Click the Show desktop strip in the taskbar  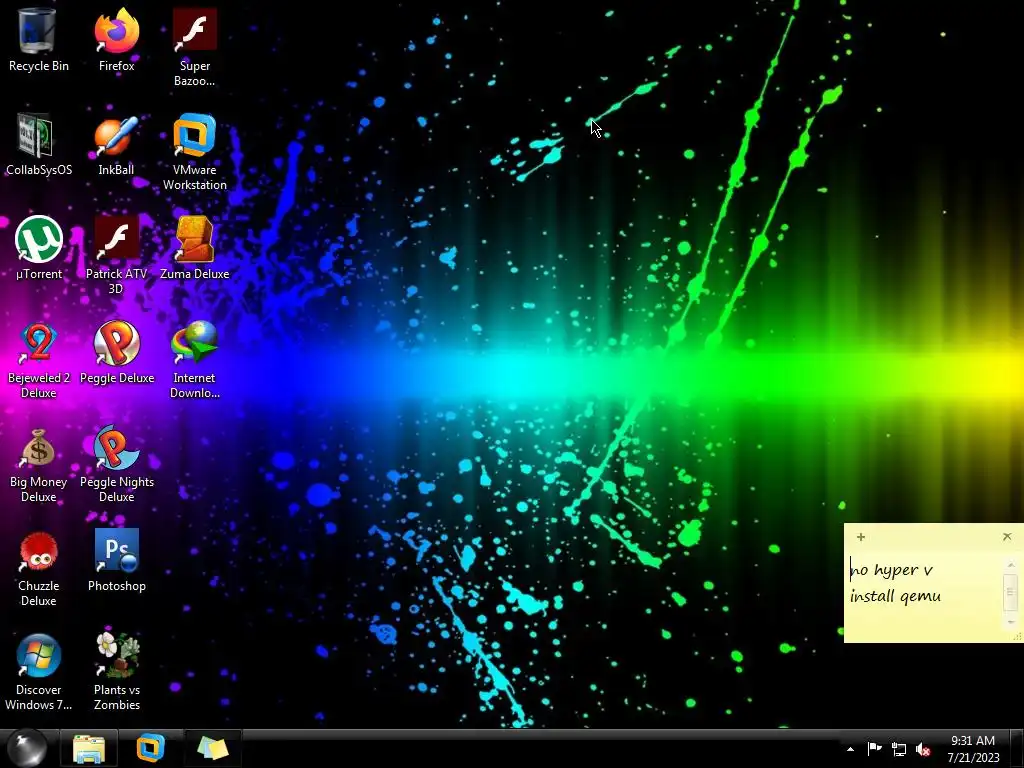[1017, 749]
